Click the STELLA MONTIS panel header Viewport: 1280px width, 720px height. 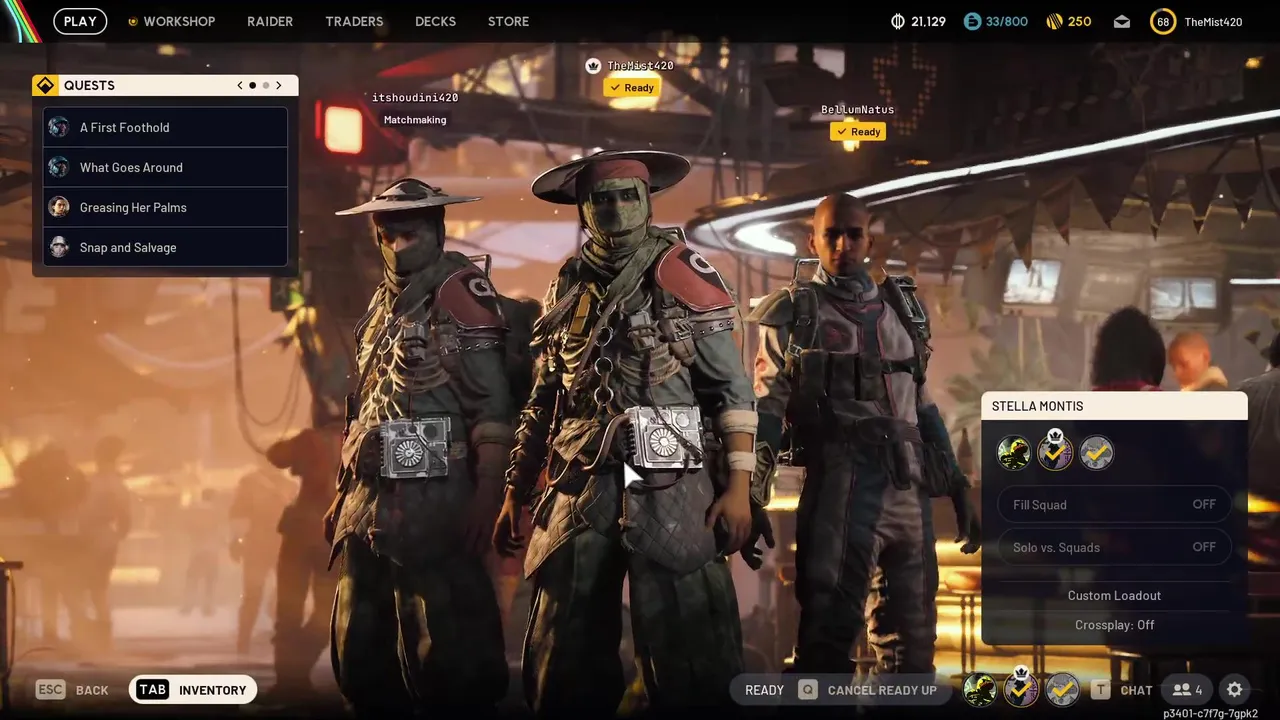1114,406
